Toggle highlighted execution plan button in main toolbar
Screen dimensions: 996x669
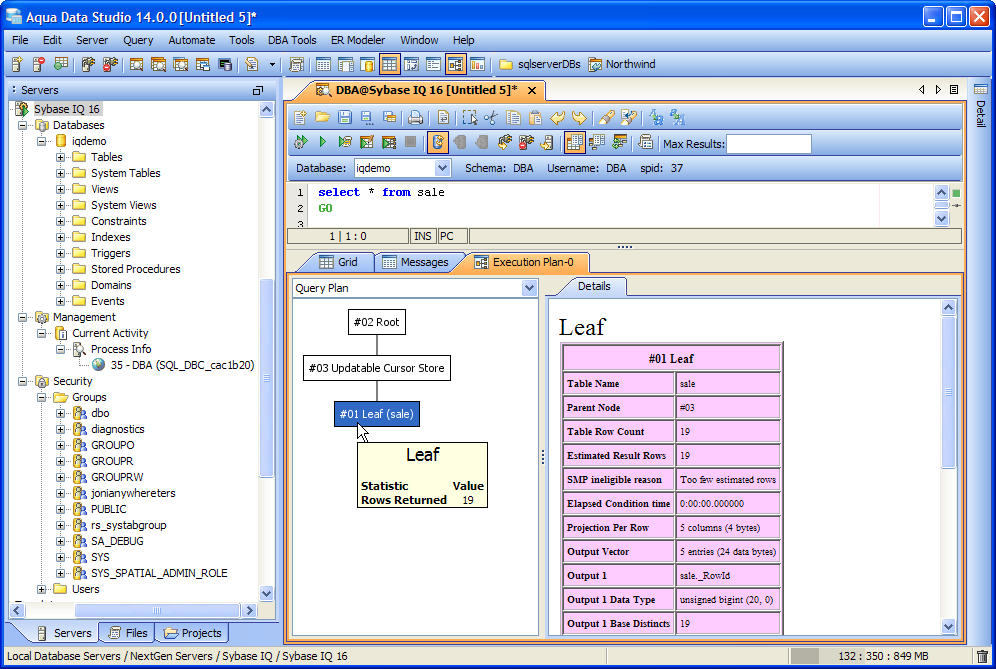[x=455, y=64]
